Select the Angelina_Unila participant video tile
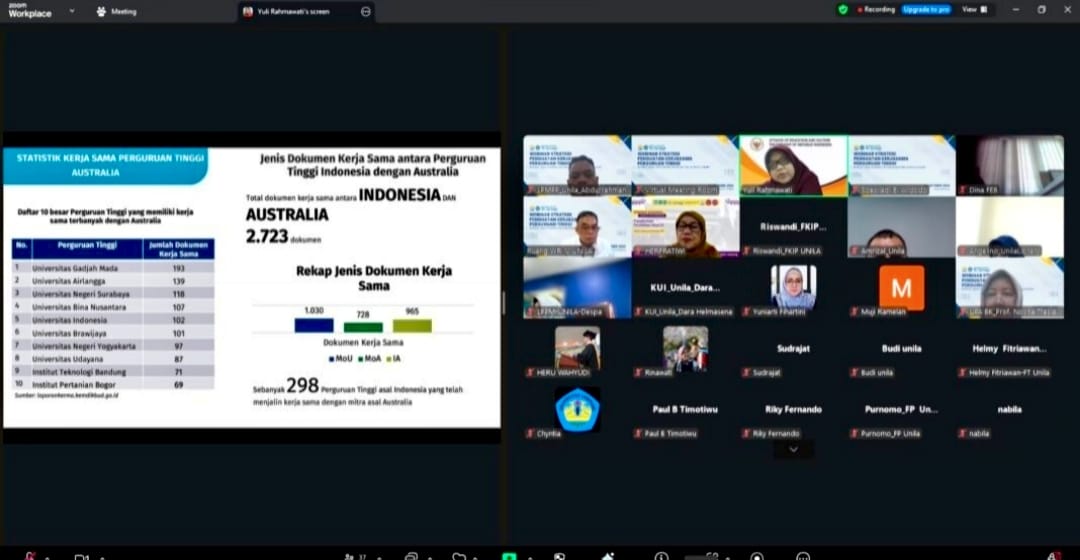This screenshot has width=1080, height=560. 1010,227
